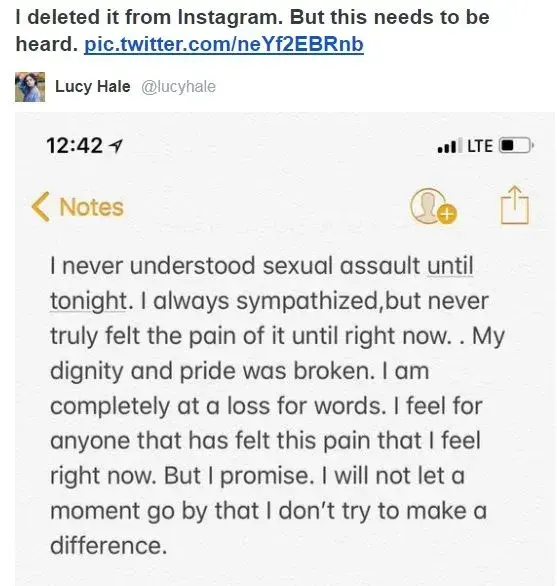Place cursor after 'difference.' in note
The image size is (557, 586).
[167, 546]
